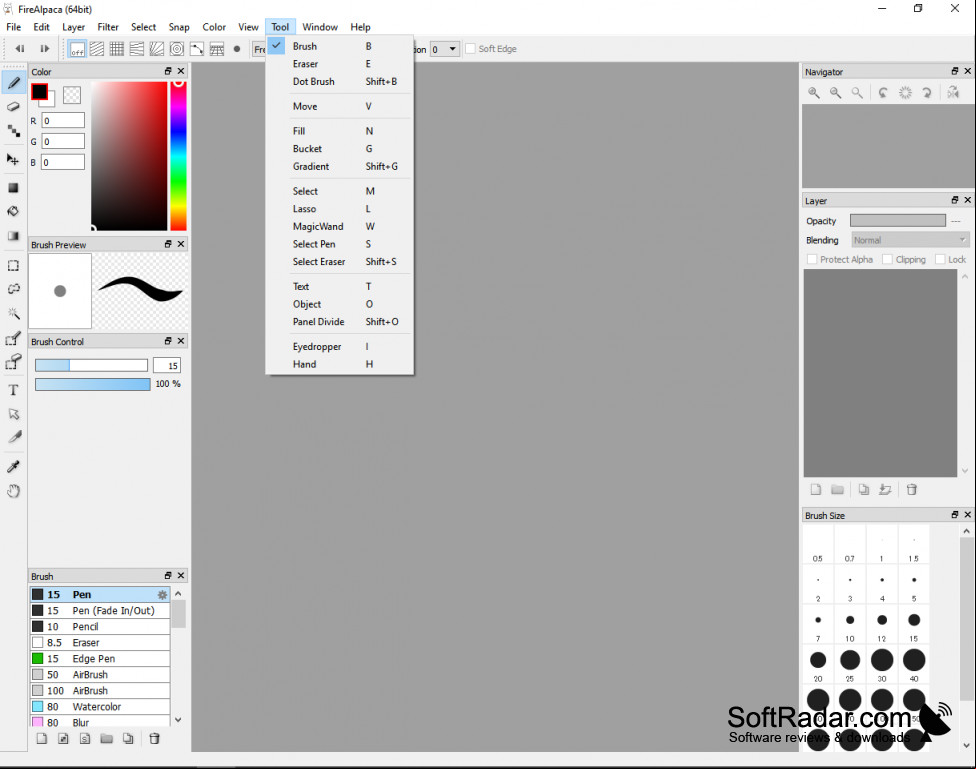
Task: Float the Brush Control panel
Action: [x=168, y=341]
